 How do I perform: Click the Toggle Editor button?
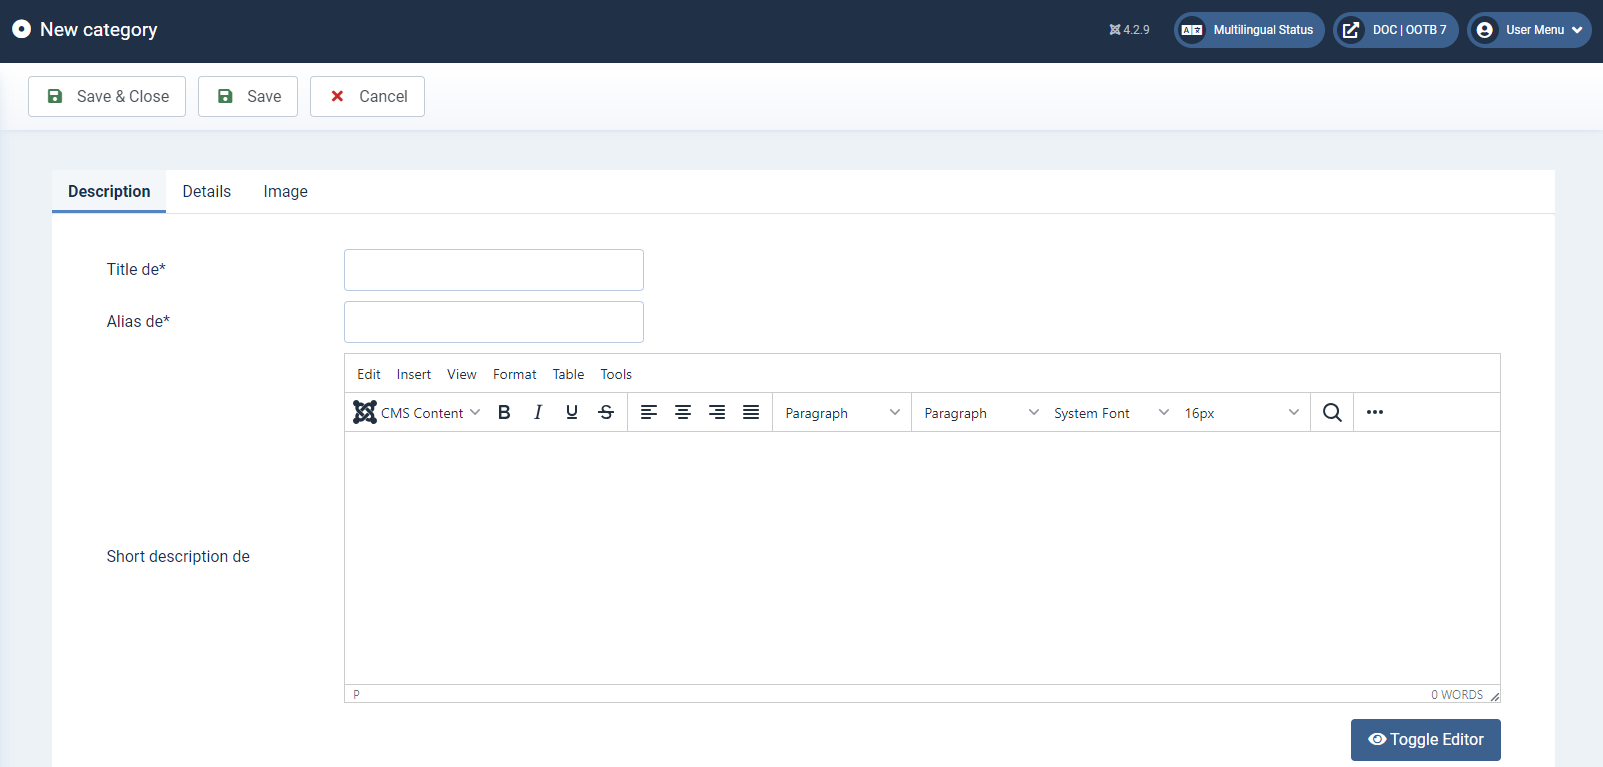1426,740
